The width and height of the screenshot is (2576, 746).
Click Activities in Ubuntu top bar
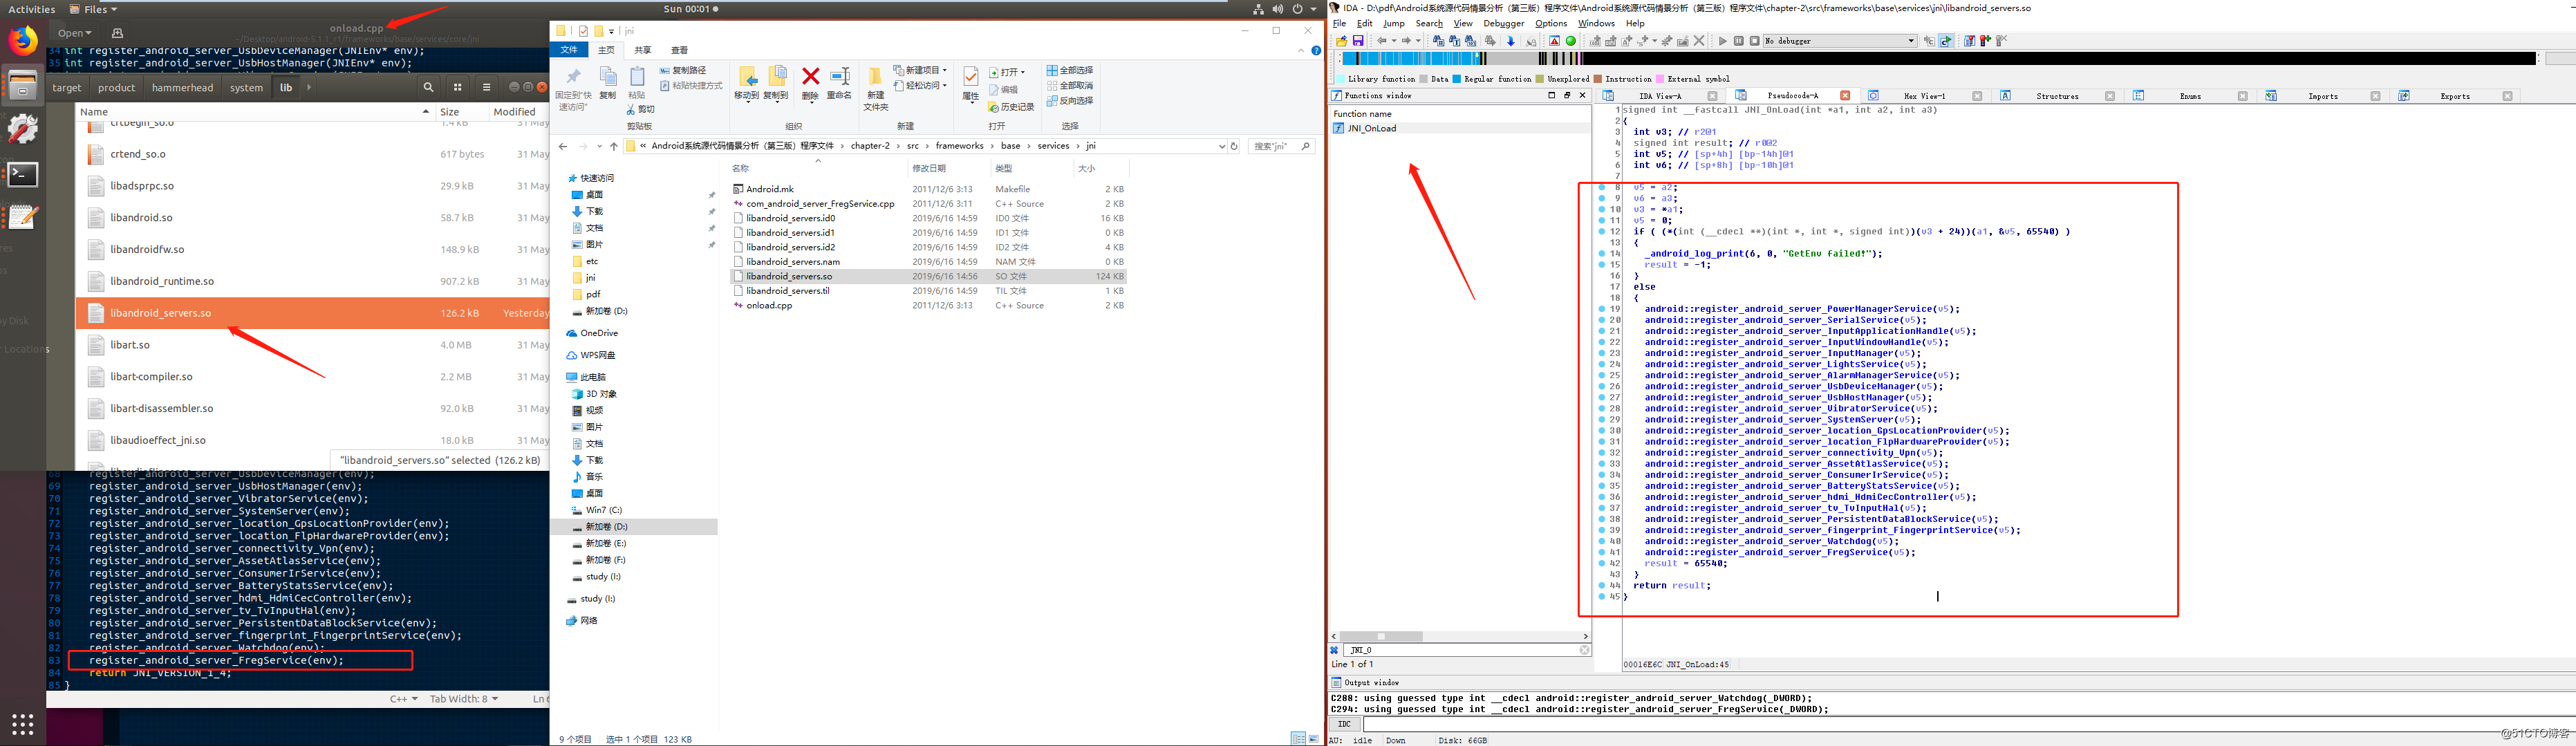(32, 9)
